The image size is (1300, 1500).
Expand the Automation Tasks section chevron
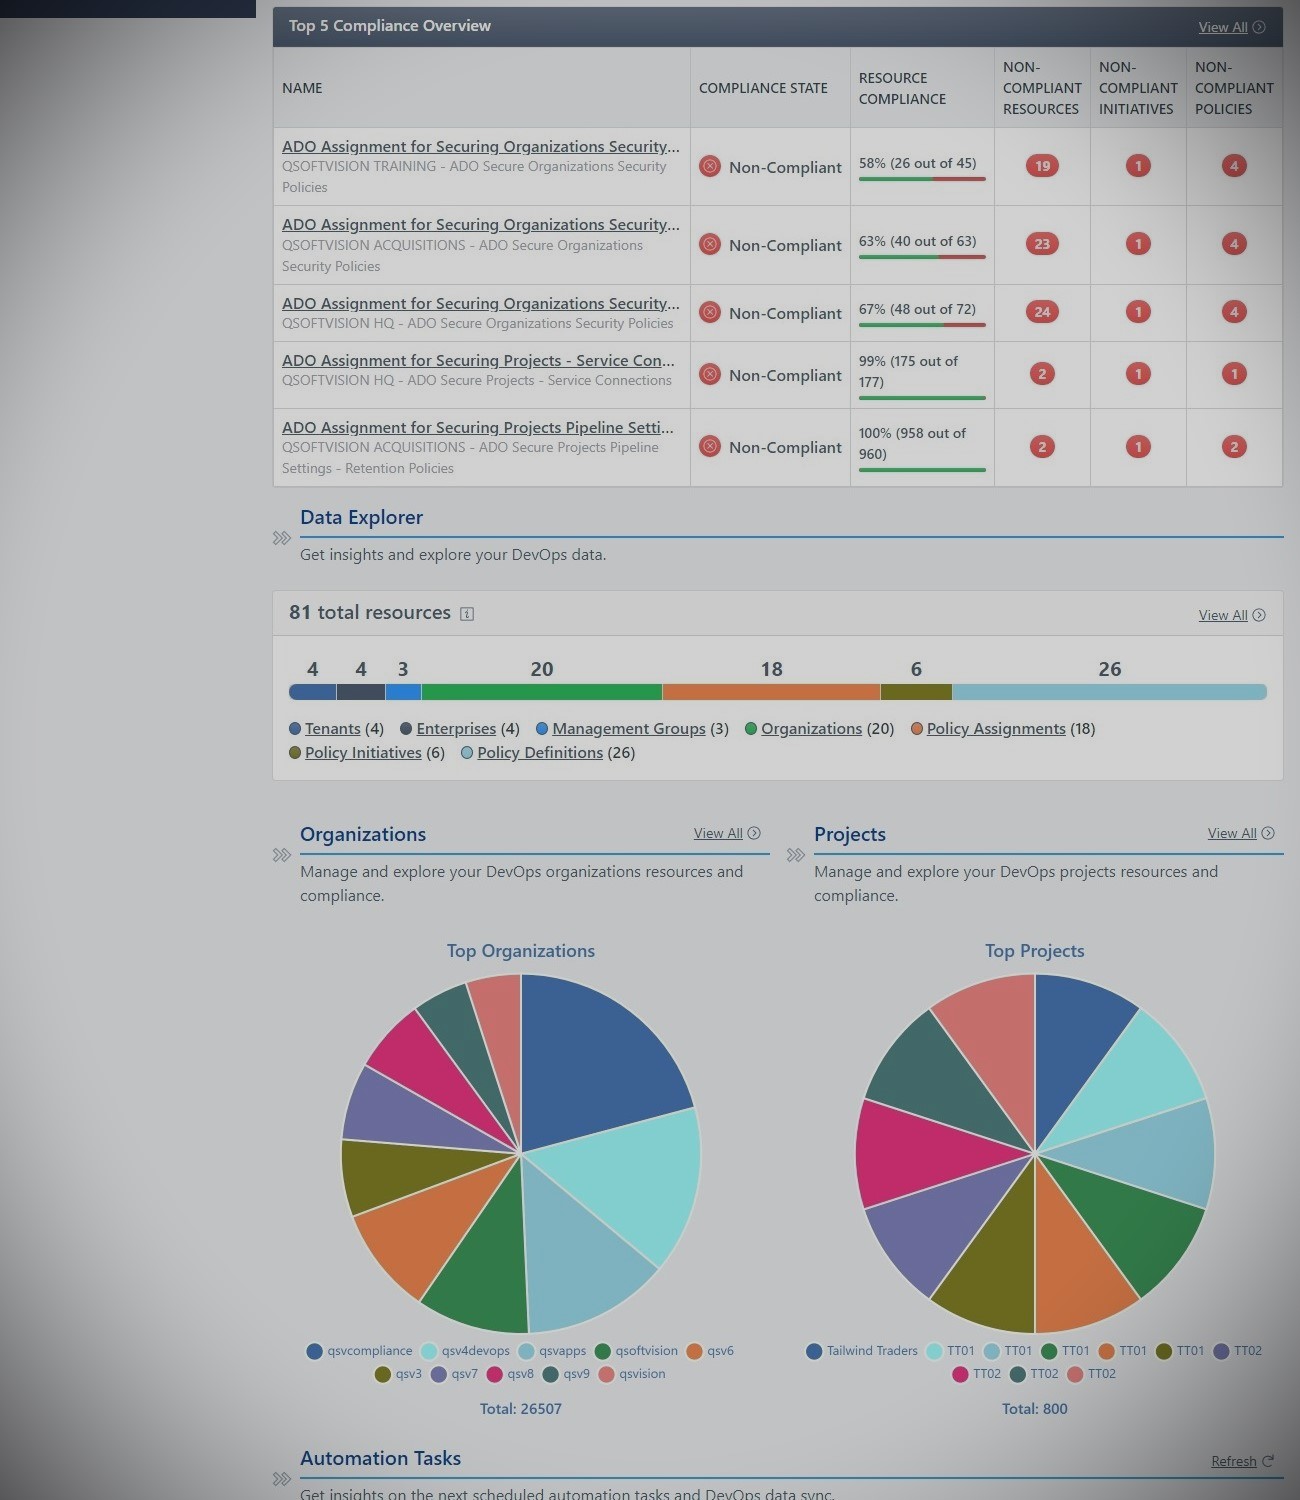[x=282, y=1479]
